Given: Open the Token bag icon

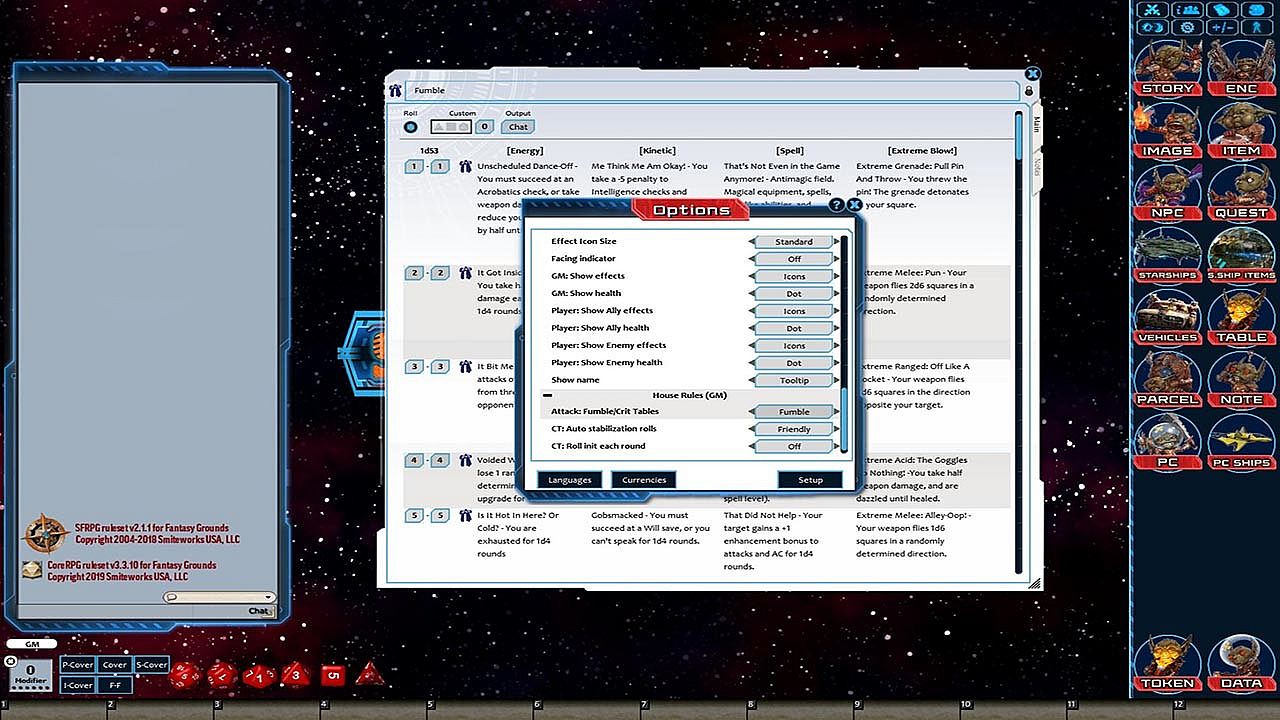Looking at the screenshot, I should [x=1167, y=662].
